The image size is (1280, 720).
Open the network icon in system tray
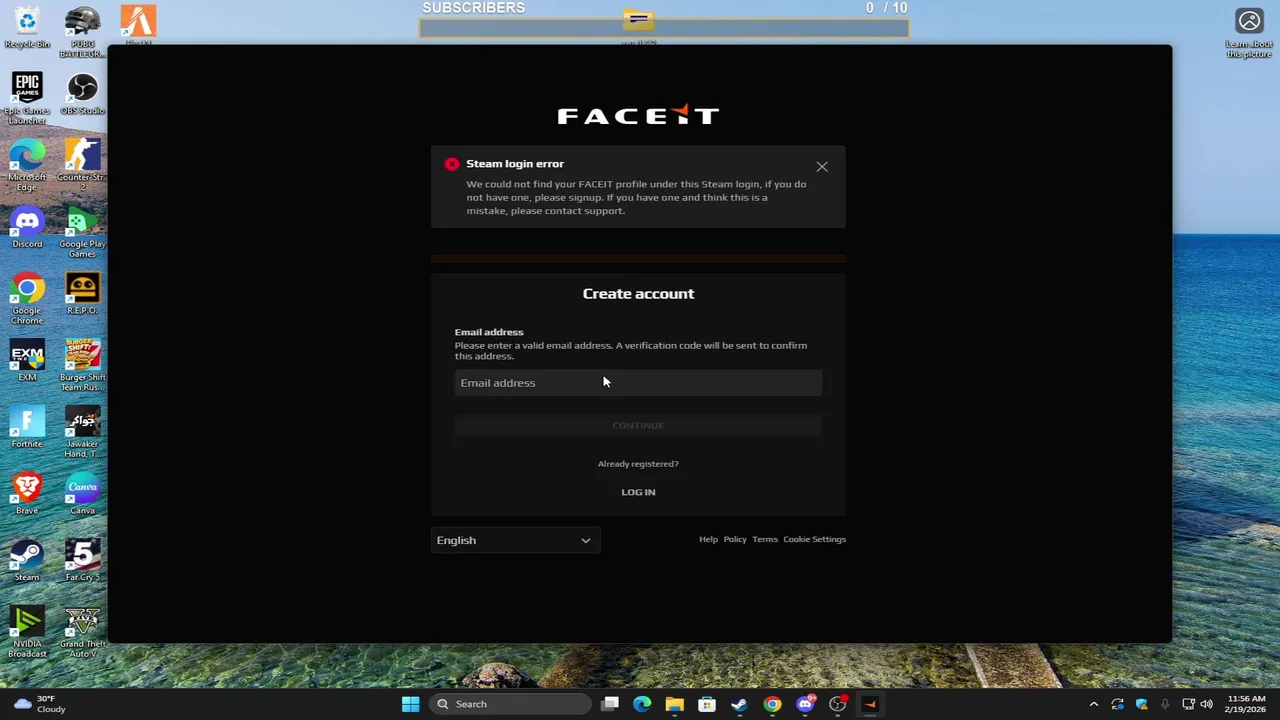(x=1188, y=704)
